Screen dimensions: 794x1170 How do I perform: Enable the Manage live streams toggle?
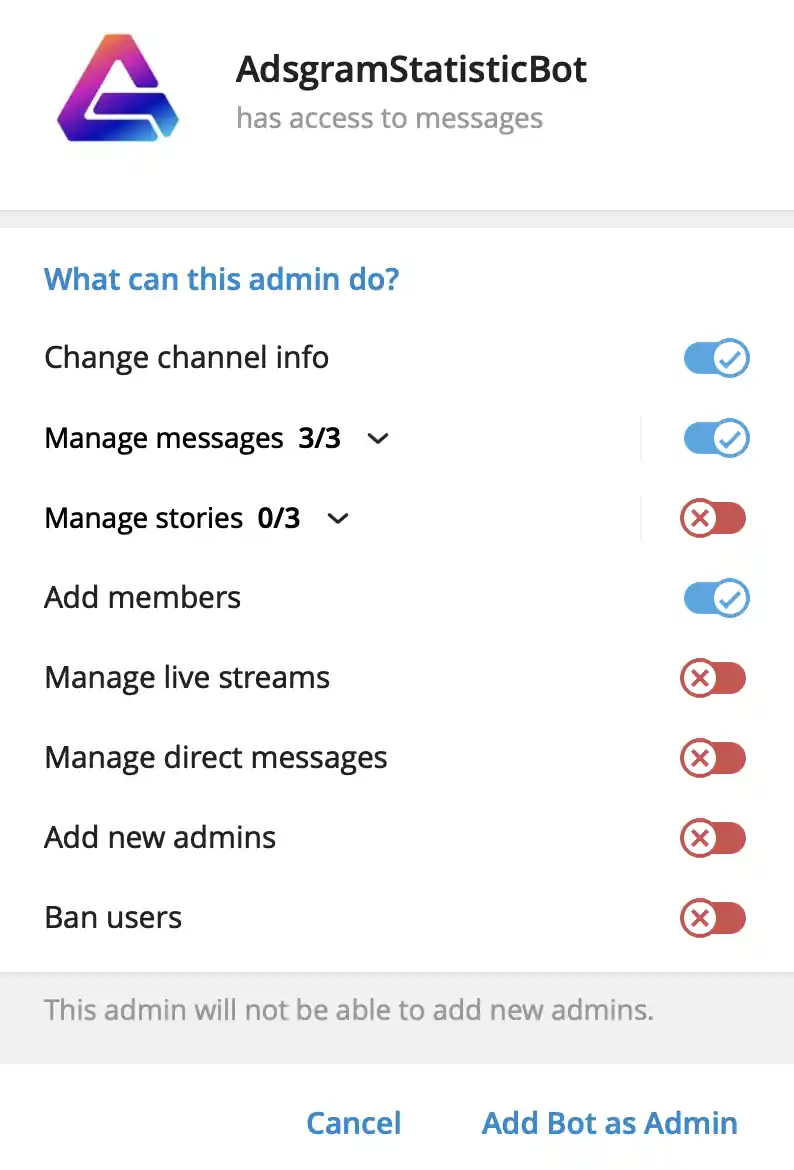click(713, 678)
